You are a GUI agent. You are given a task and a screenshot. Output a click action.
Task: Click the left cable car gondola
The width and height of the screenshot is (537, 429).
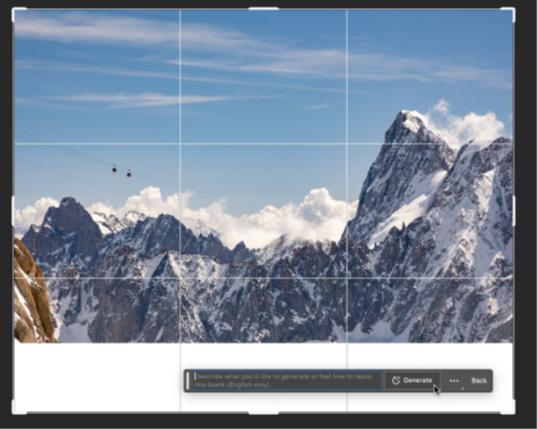click(114, 169)
